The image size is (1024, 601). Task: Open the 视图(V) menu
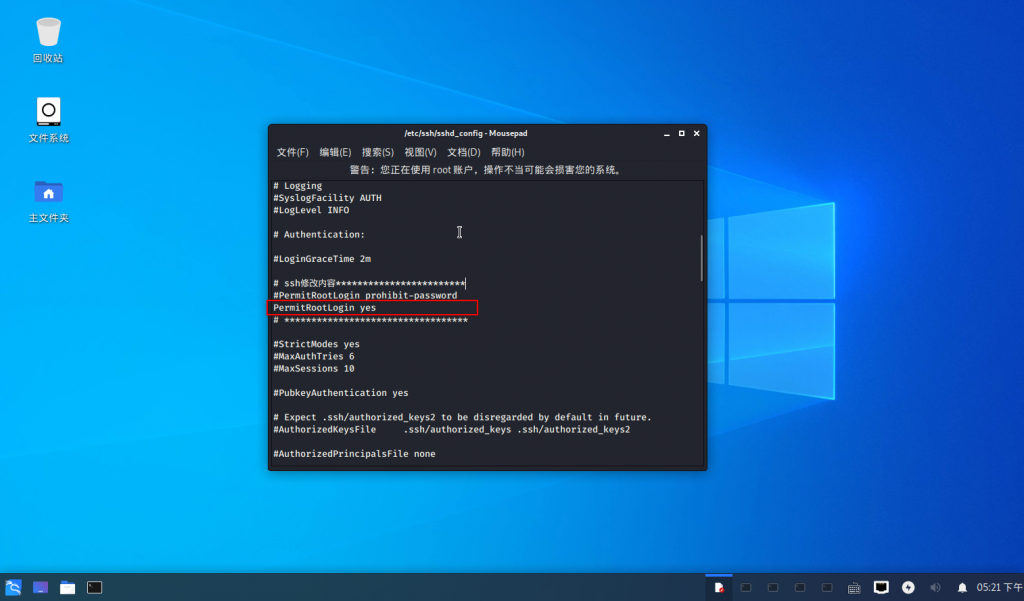(420, 152)
